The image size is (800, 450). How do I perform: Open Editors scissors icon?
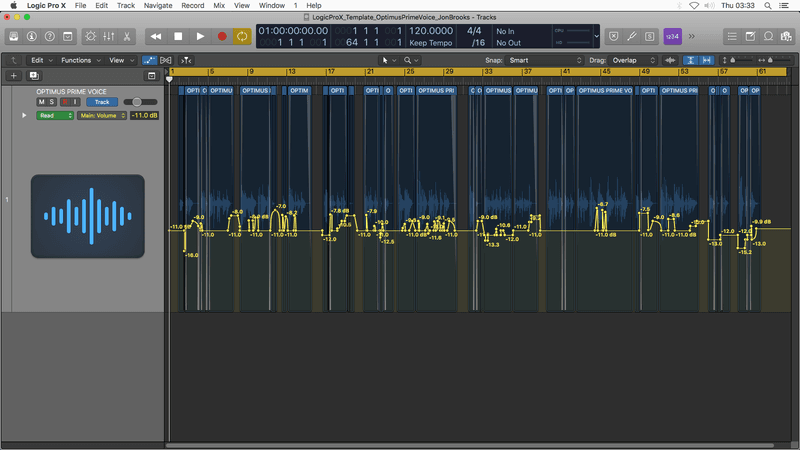tap(127, 36)
